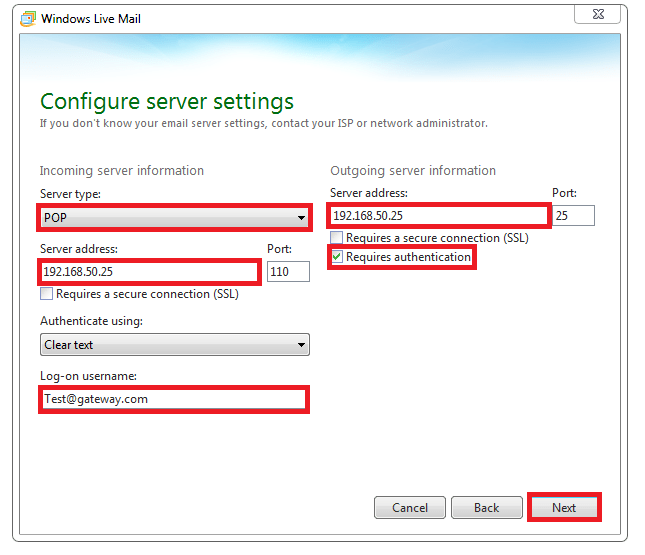Click the Back button
The height and width of the screenshot is (555, 645).
pos(487,507)
